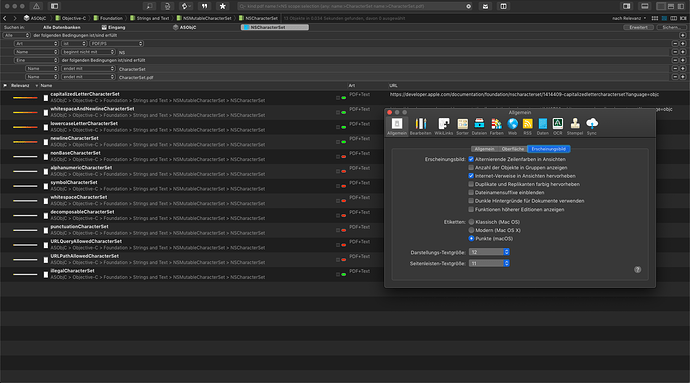Go to Foundation in the path bar
690x383 pixels.
tap(108, 18)
